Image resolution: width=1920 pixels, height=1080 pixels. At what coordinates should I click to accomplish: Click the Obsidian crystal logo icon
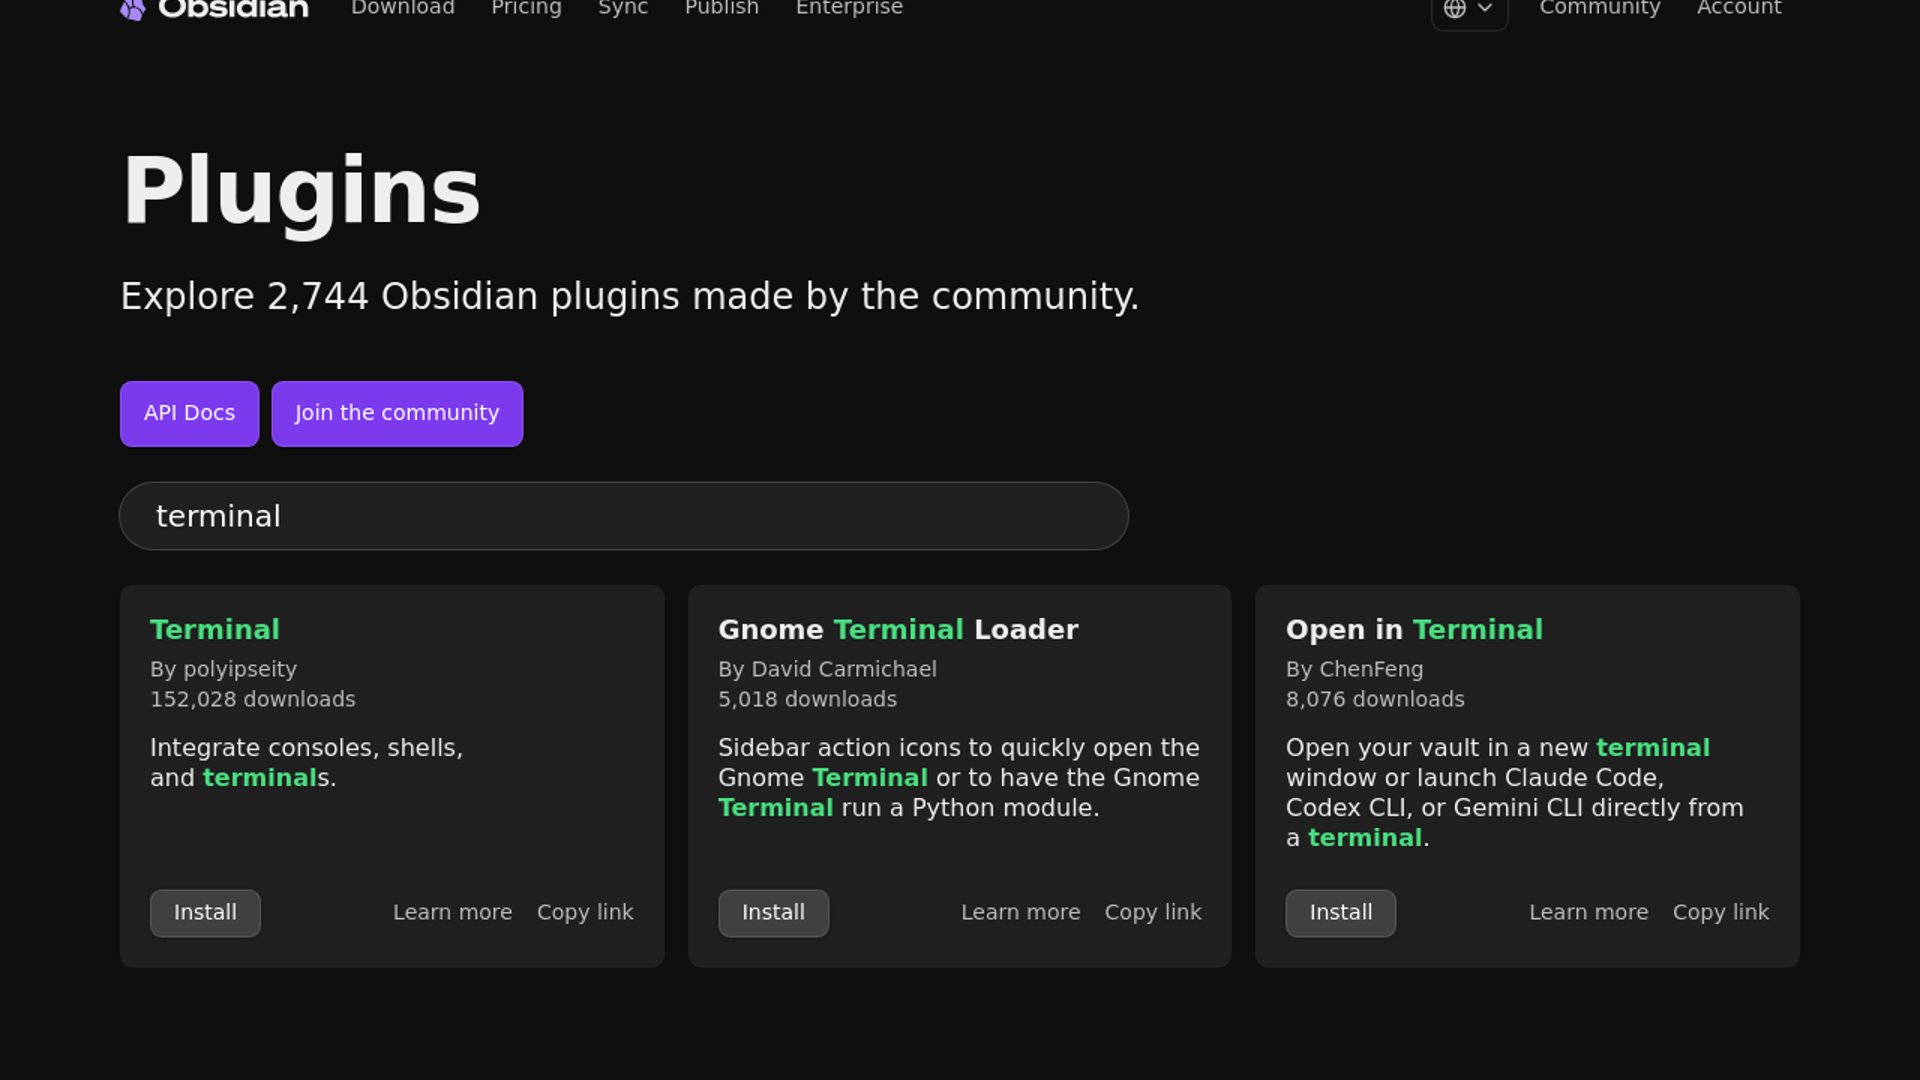click(x=132, y=9)
